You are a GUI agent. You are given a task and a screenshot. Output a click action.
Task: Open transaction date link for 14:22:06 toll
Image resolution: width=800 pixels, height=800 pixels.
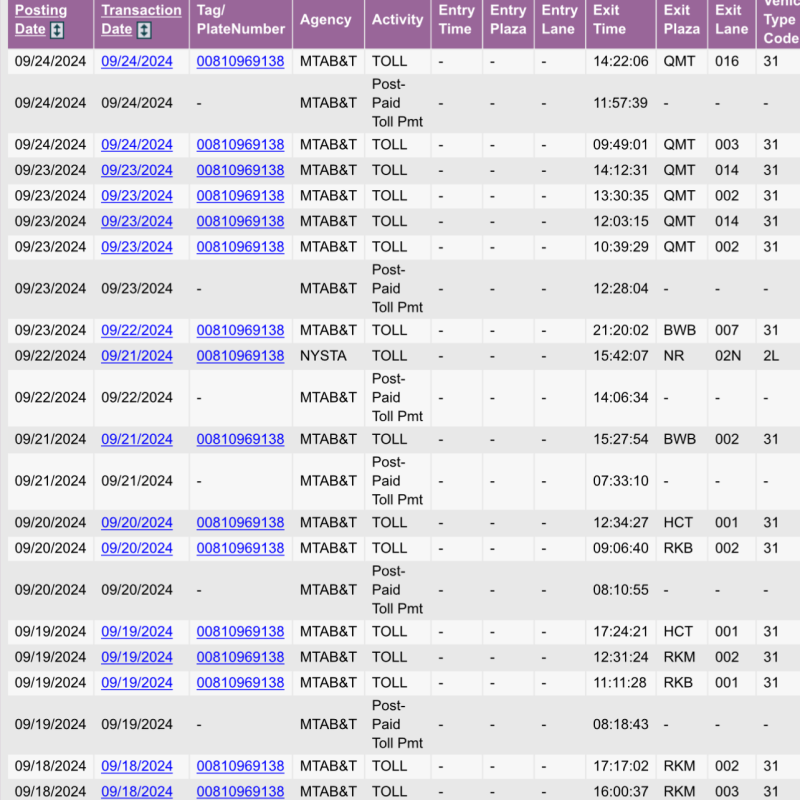coord(137,61)
